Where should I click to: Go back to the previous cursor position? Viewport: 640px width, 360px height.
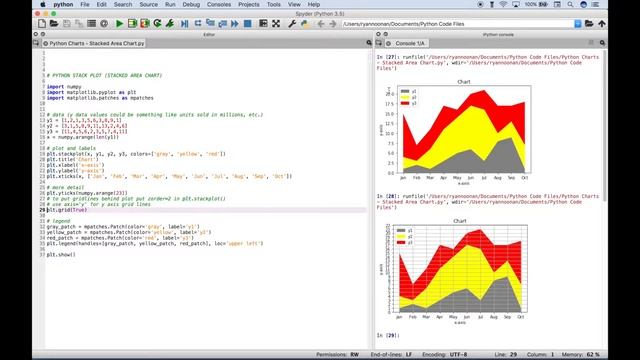[321, 24]
